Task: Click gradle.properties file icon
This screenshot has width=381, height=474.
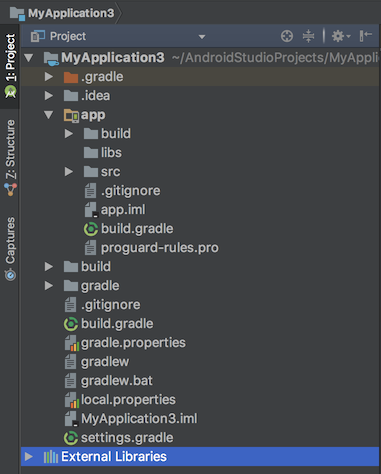Action: coord(71,343)
